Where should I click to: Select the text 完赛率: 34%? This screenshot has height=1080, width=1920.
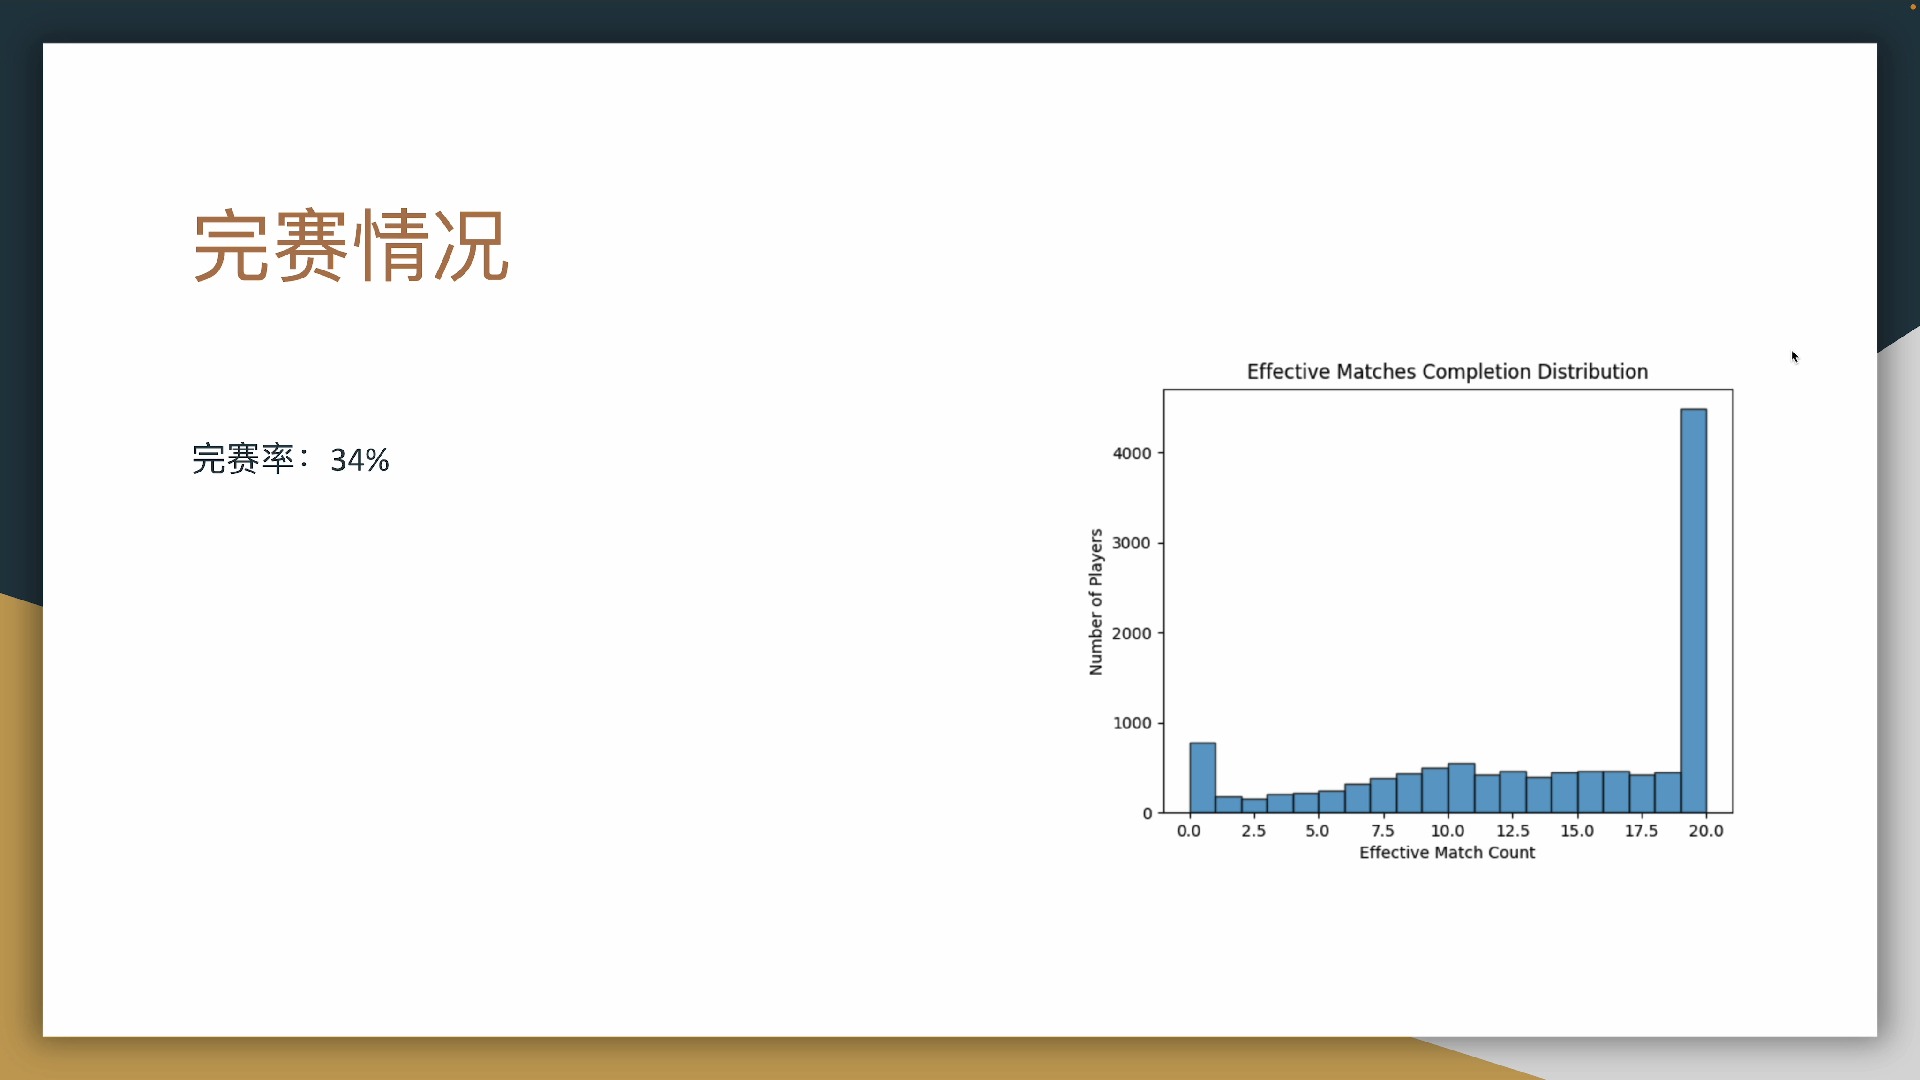pos(291,459)
